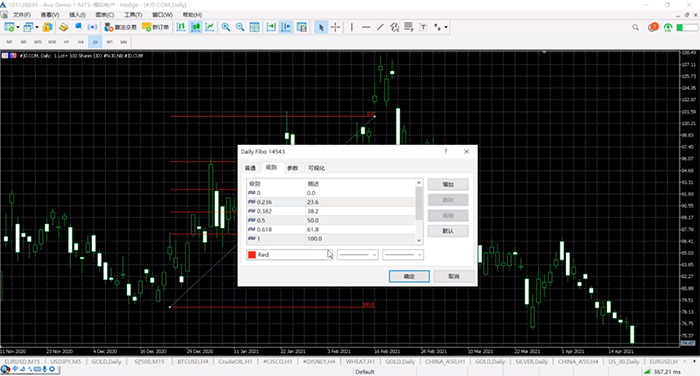The height and width of the screenshot is (376, 700).
Task: Switch to the 参数 tab in Fibo dialog
Action: [292, 168]
